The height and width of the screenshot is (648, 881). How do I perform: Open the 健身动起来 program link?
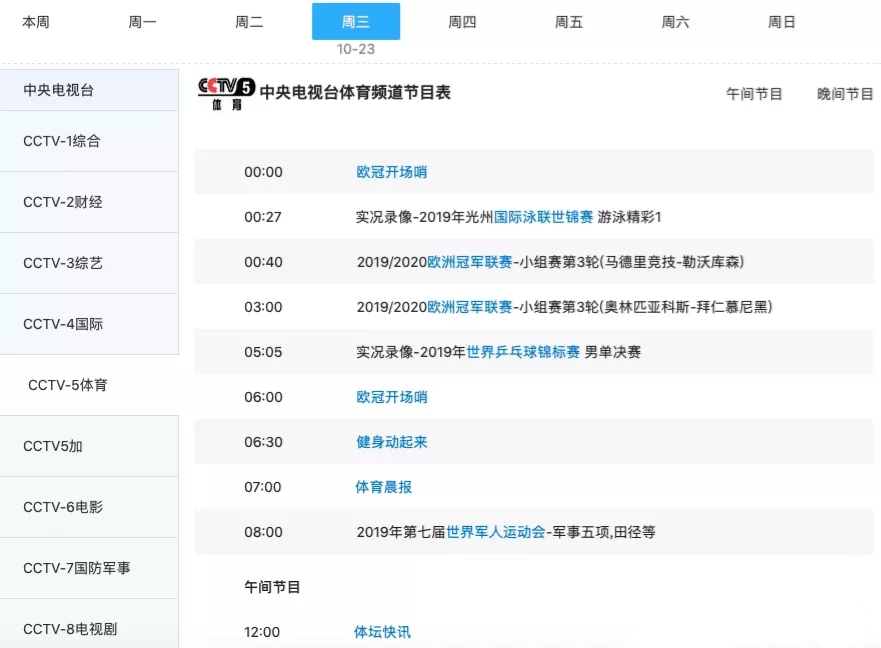(x=392, y=442)
